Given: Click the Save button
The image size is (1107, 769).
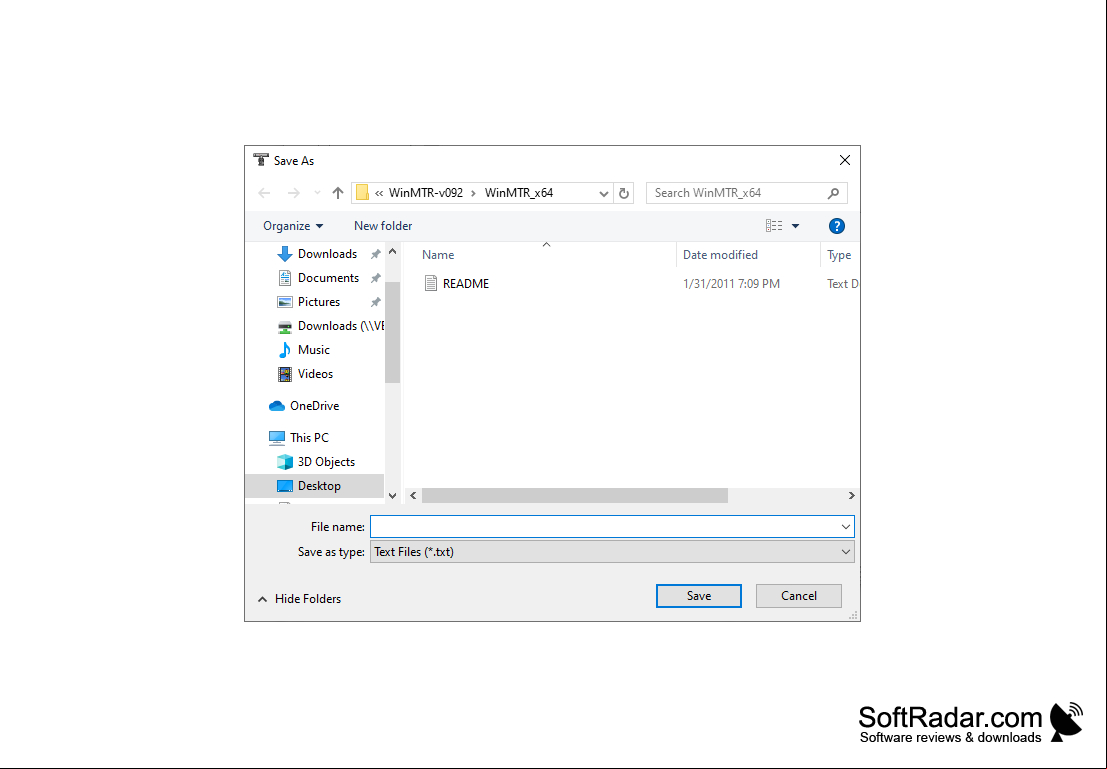Looking at the screenshot, I should (699, 596).
